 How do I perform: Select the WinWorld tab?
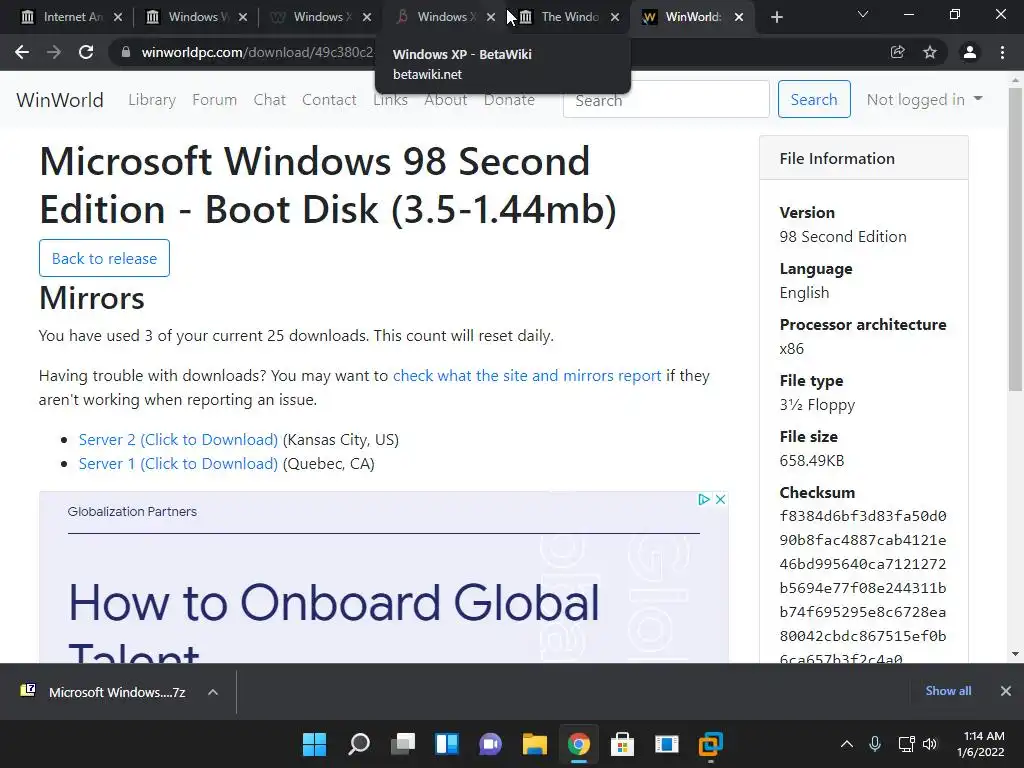[693, 17]
